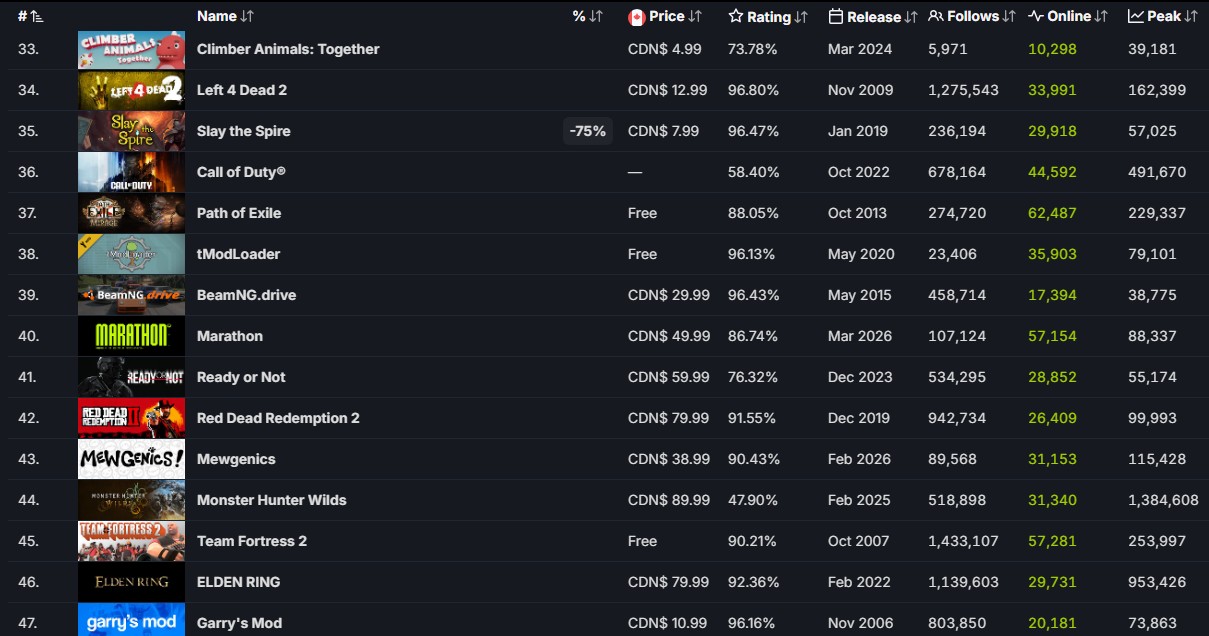Click the Mewgenics cover thumbnail
The height and width of the screenshot is (636, 1209).
point(131,459)
